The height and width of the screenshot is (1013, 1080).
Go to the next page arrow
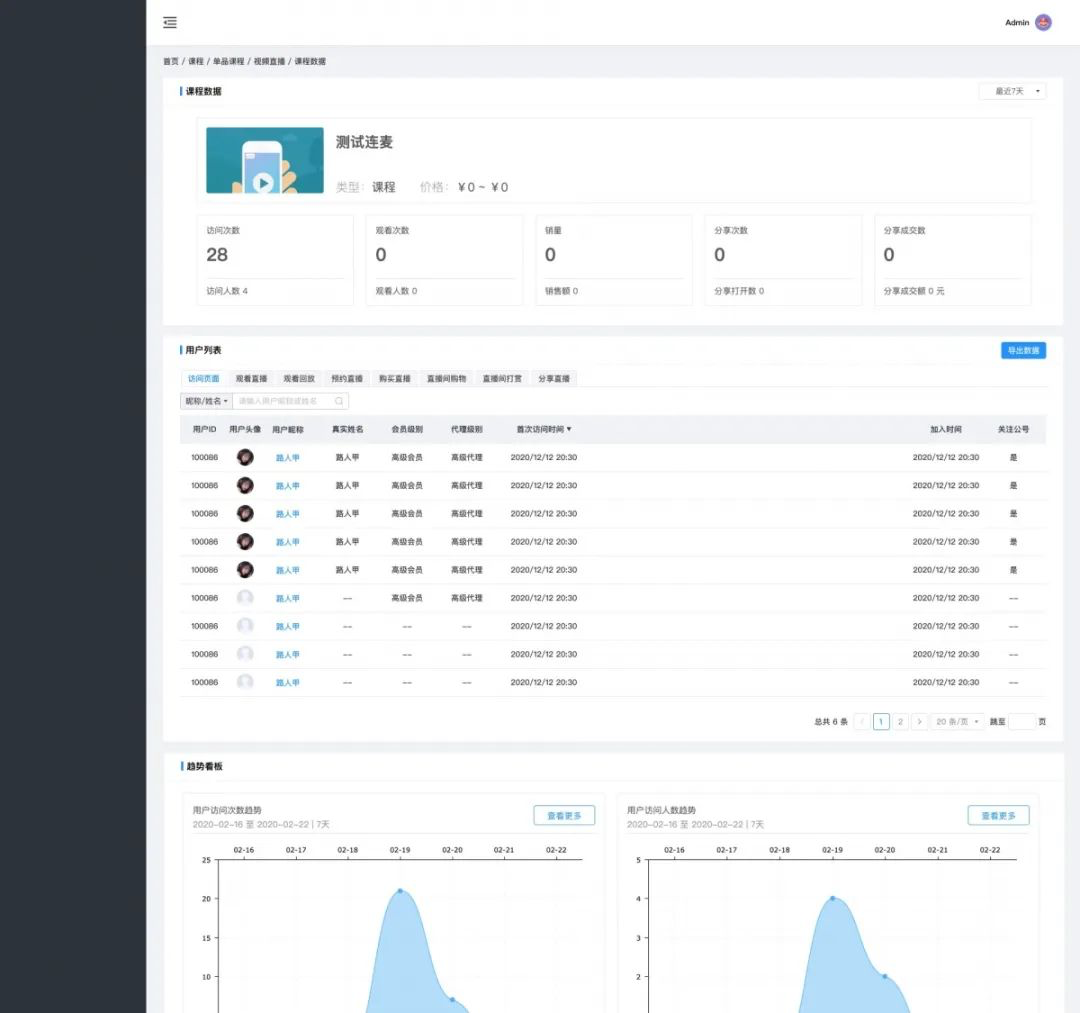pos(920,722)
